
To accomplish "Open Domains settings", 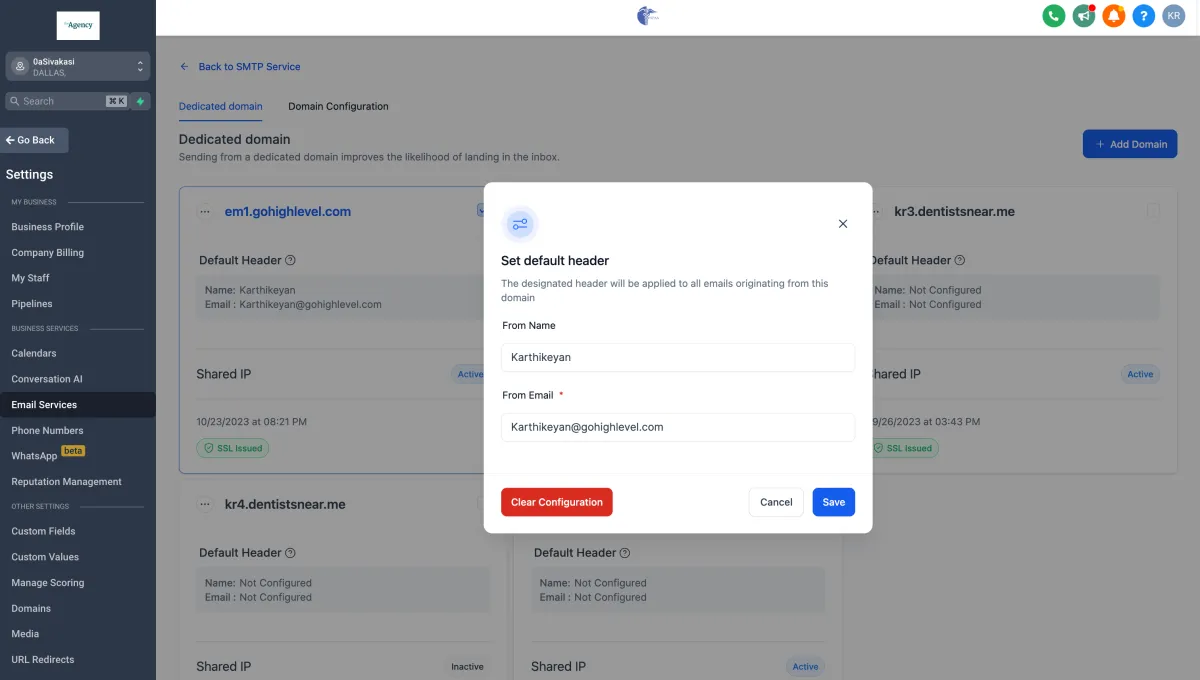I will pos(31,609).
